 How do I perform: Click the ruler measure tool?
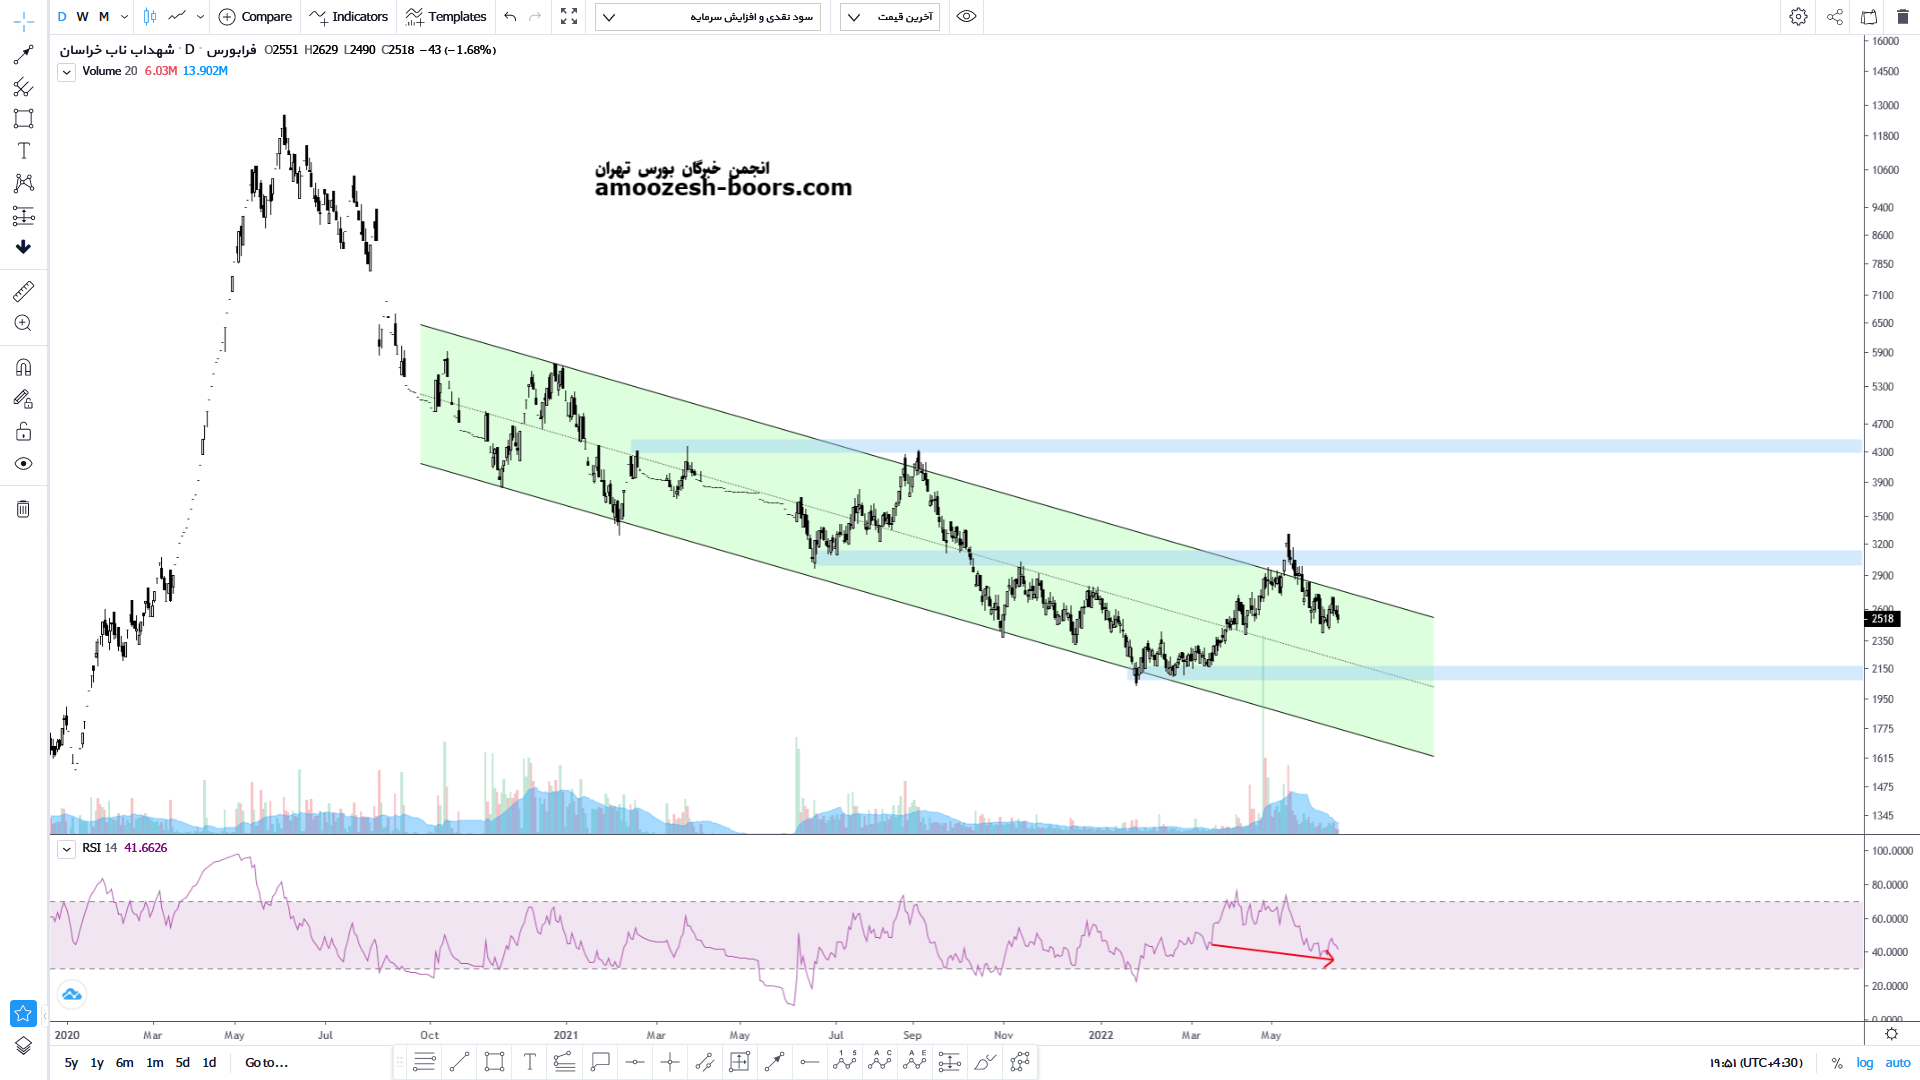point(23,291)
